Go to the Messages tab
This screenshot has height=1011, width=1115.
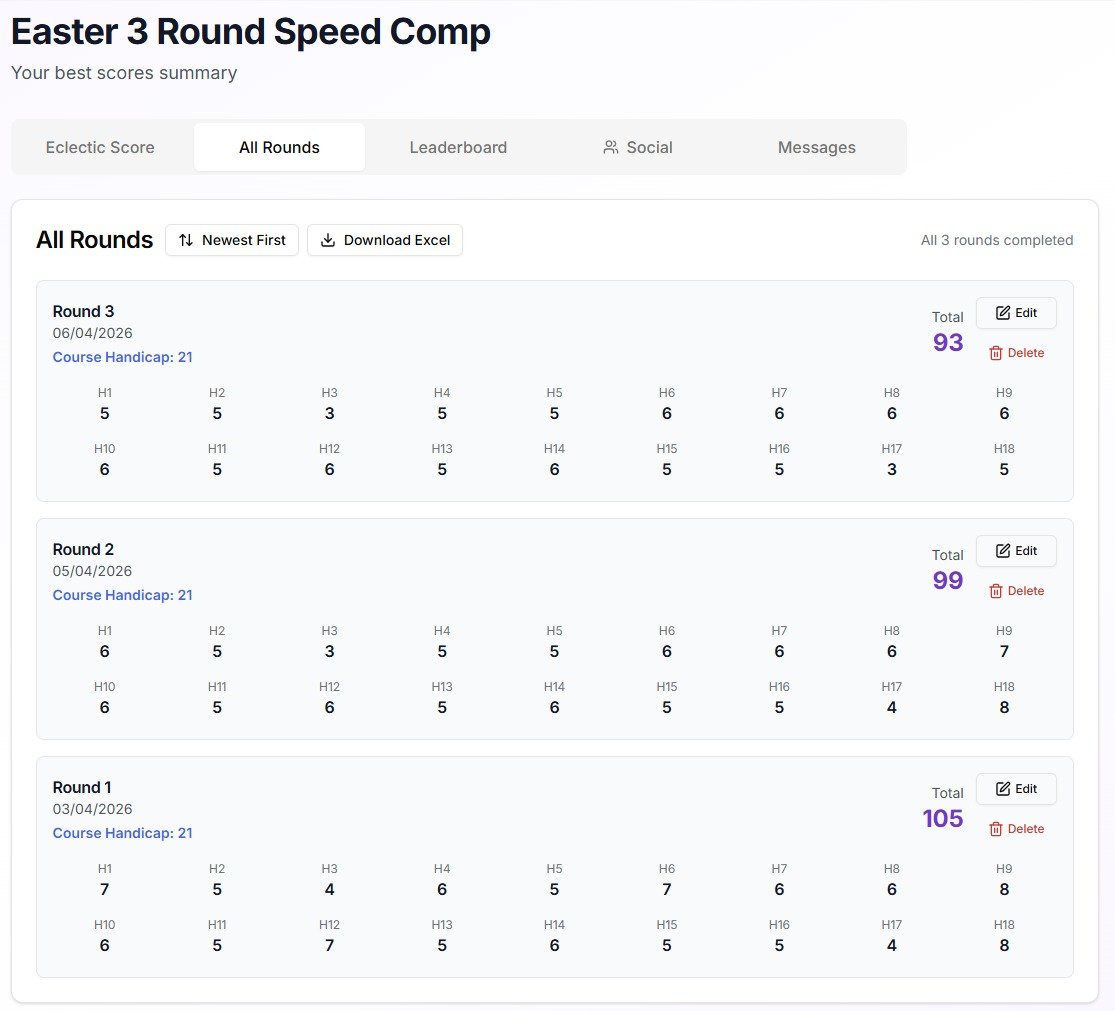(x=816, y=147)
